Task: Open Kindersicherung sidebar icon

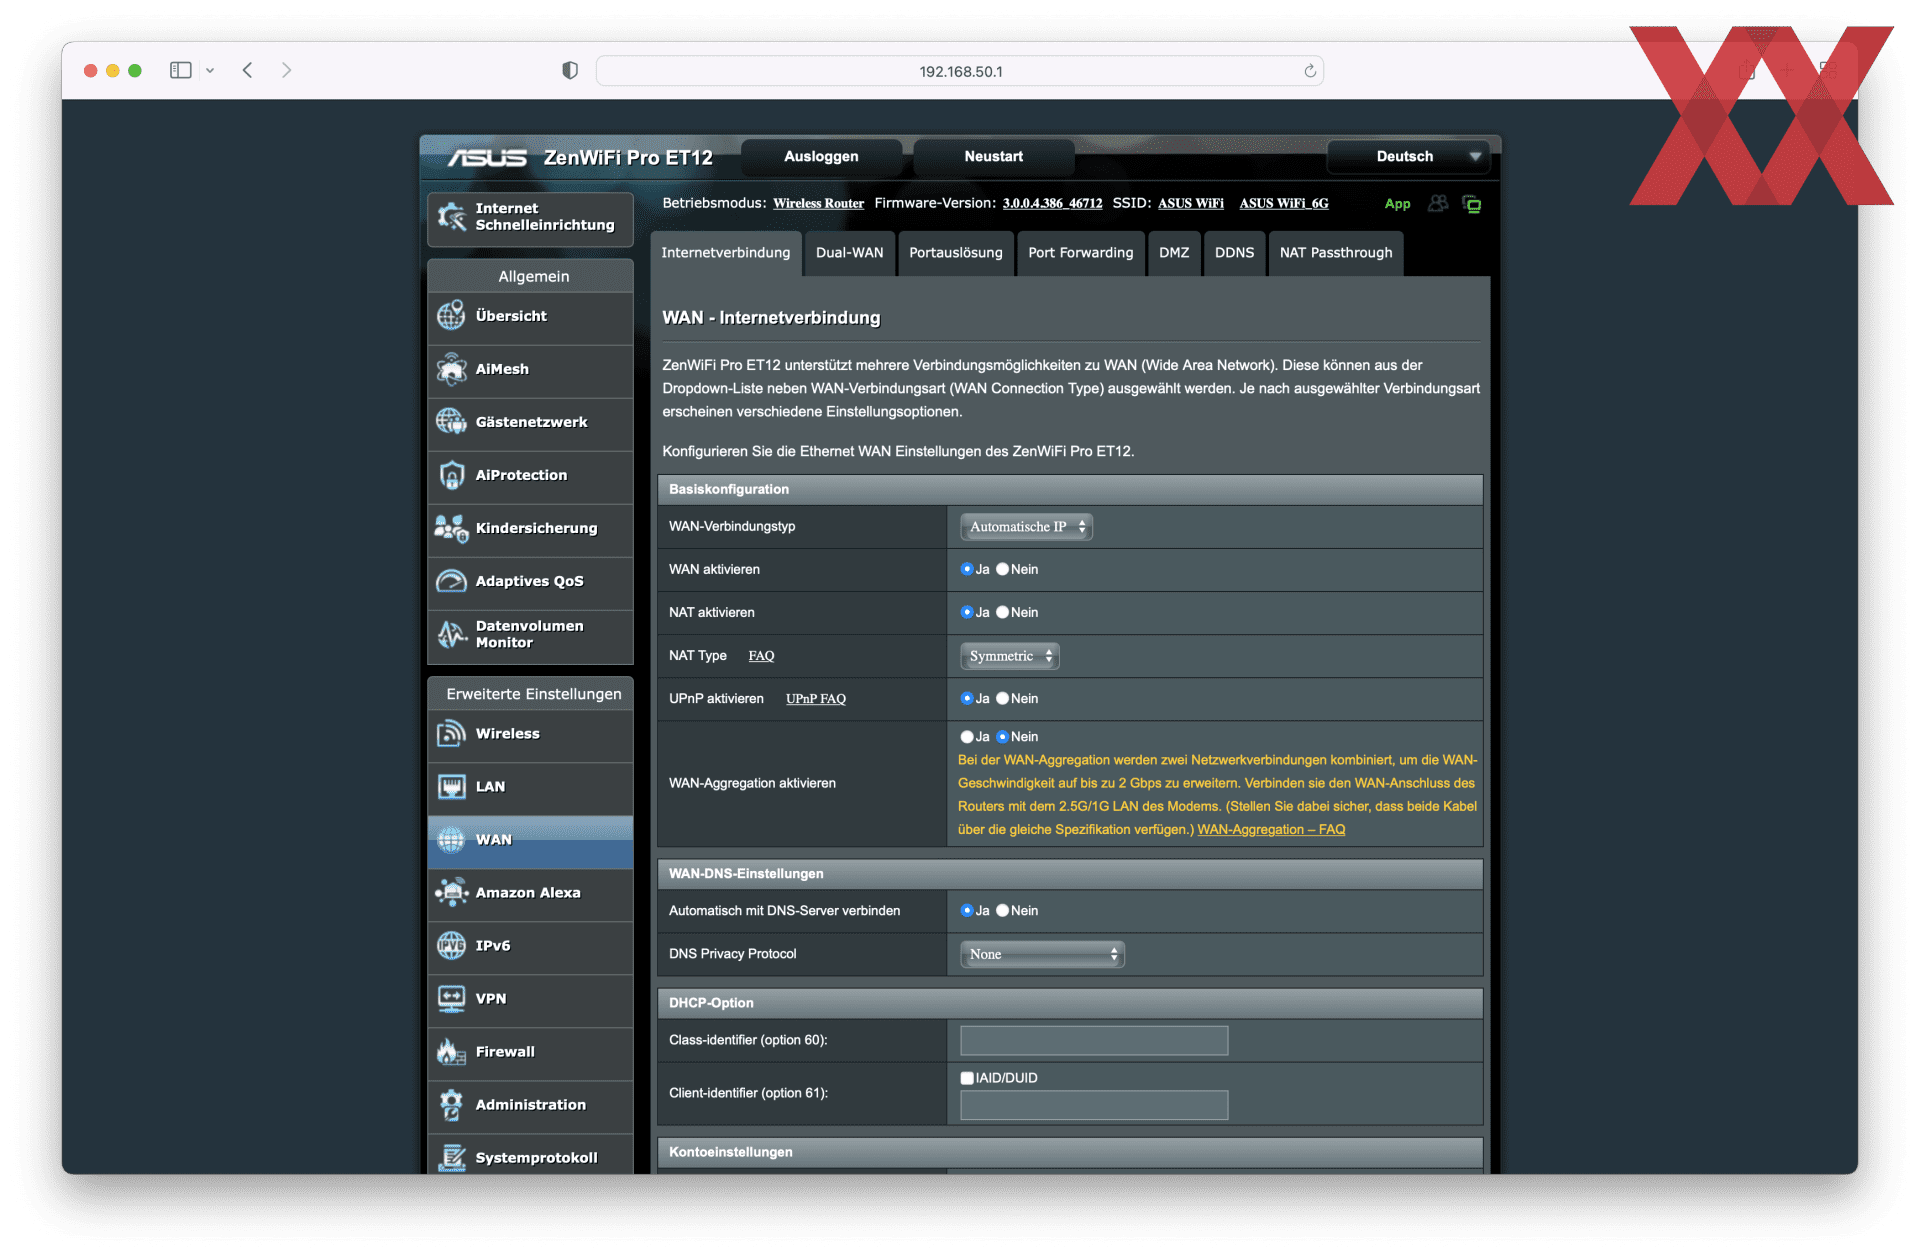Action: pos(451,528)
